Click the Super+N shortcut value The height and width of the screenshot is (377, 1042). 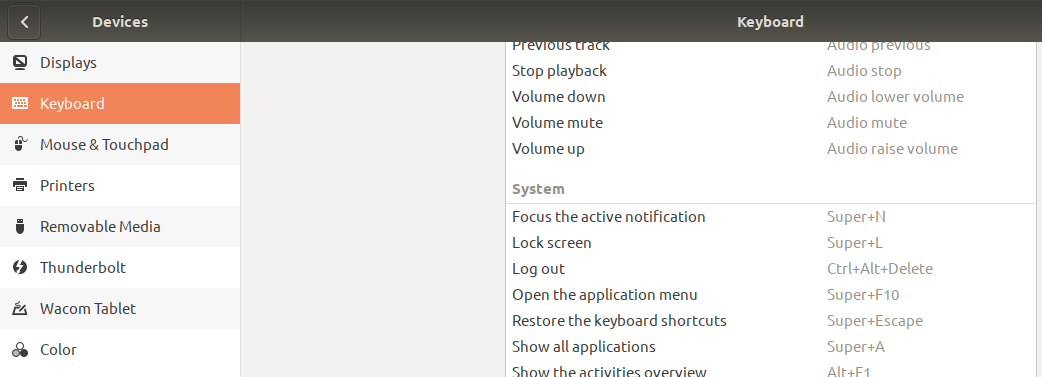(856, 217)
